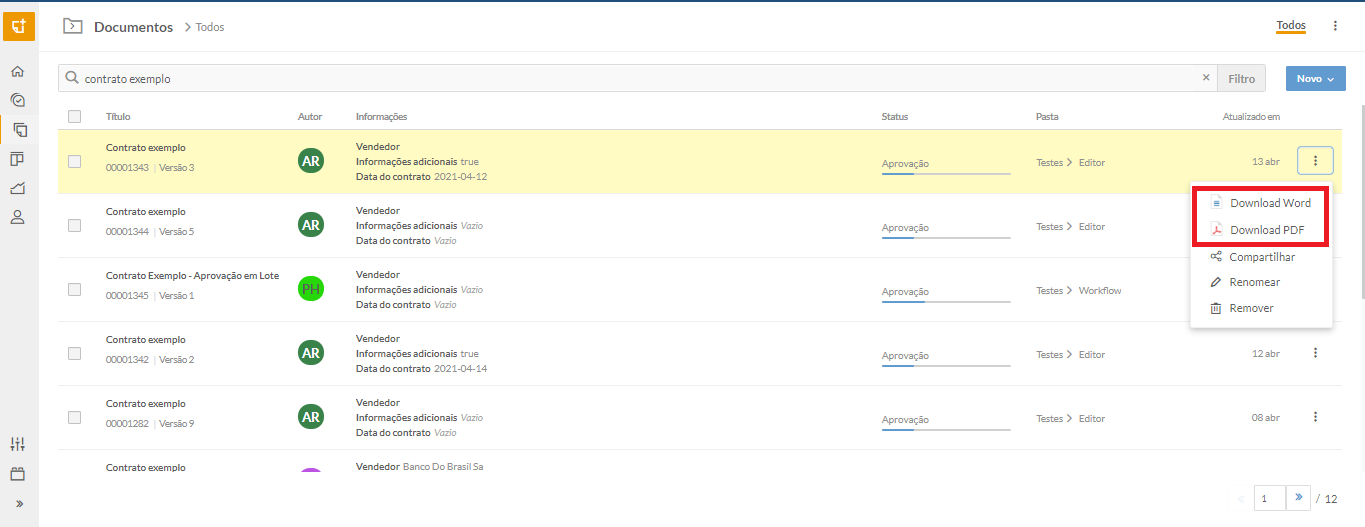
Task: Toggle the select-all checkbox in header
Action: tap(74, 117)
